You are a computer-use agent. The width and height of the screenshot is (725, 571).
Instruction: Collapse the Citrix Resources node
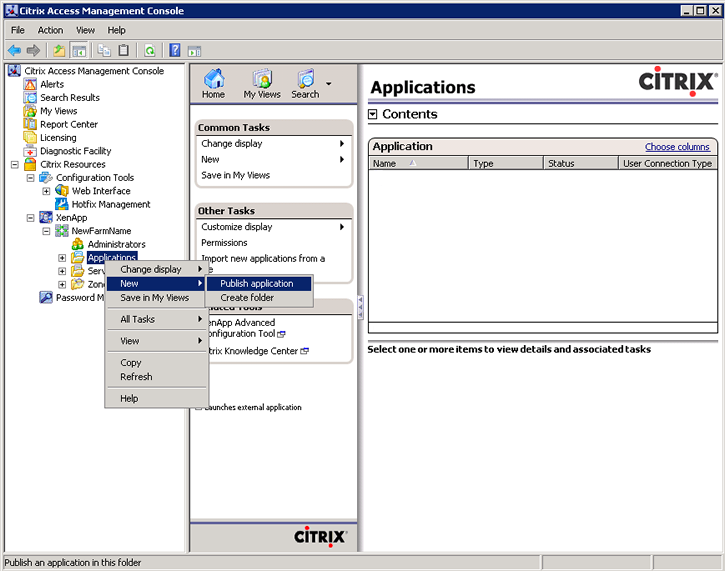[x=15, y=165]
